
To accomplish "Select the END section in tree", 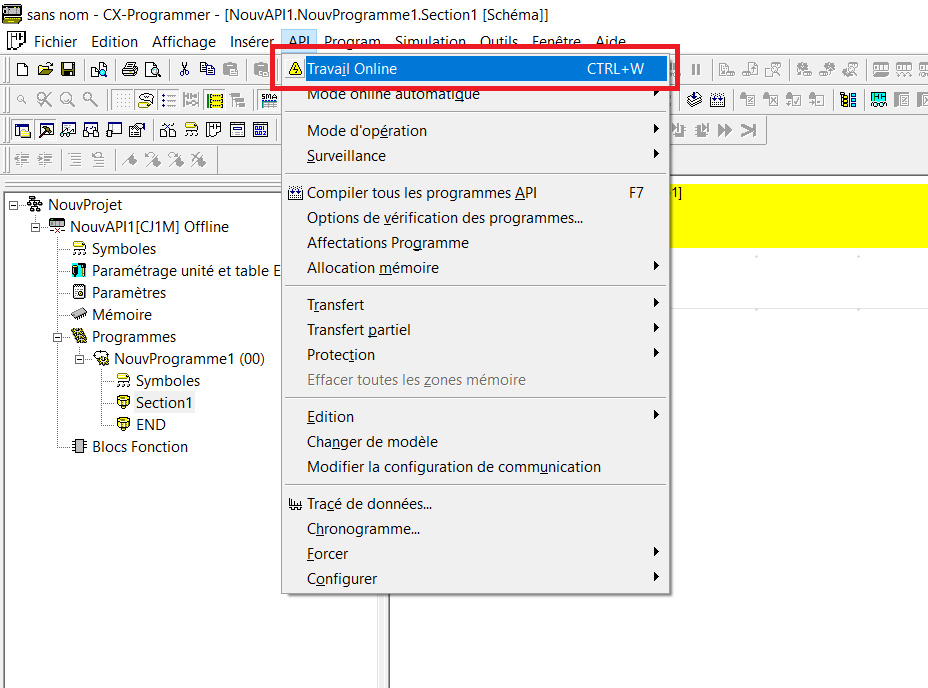I will [x=150, y=425].
